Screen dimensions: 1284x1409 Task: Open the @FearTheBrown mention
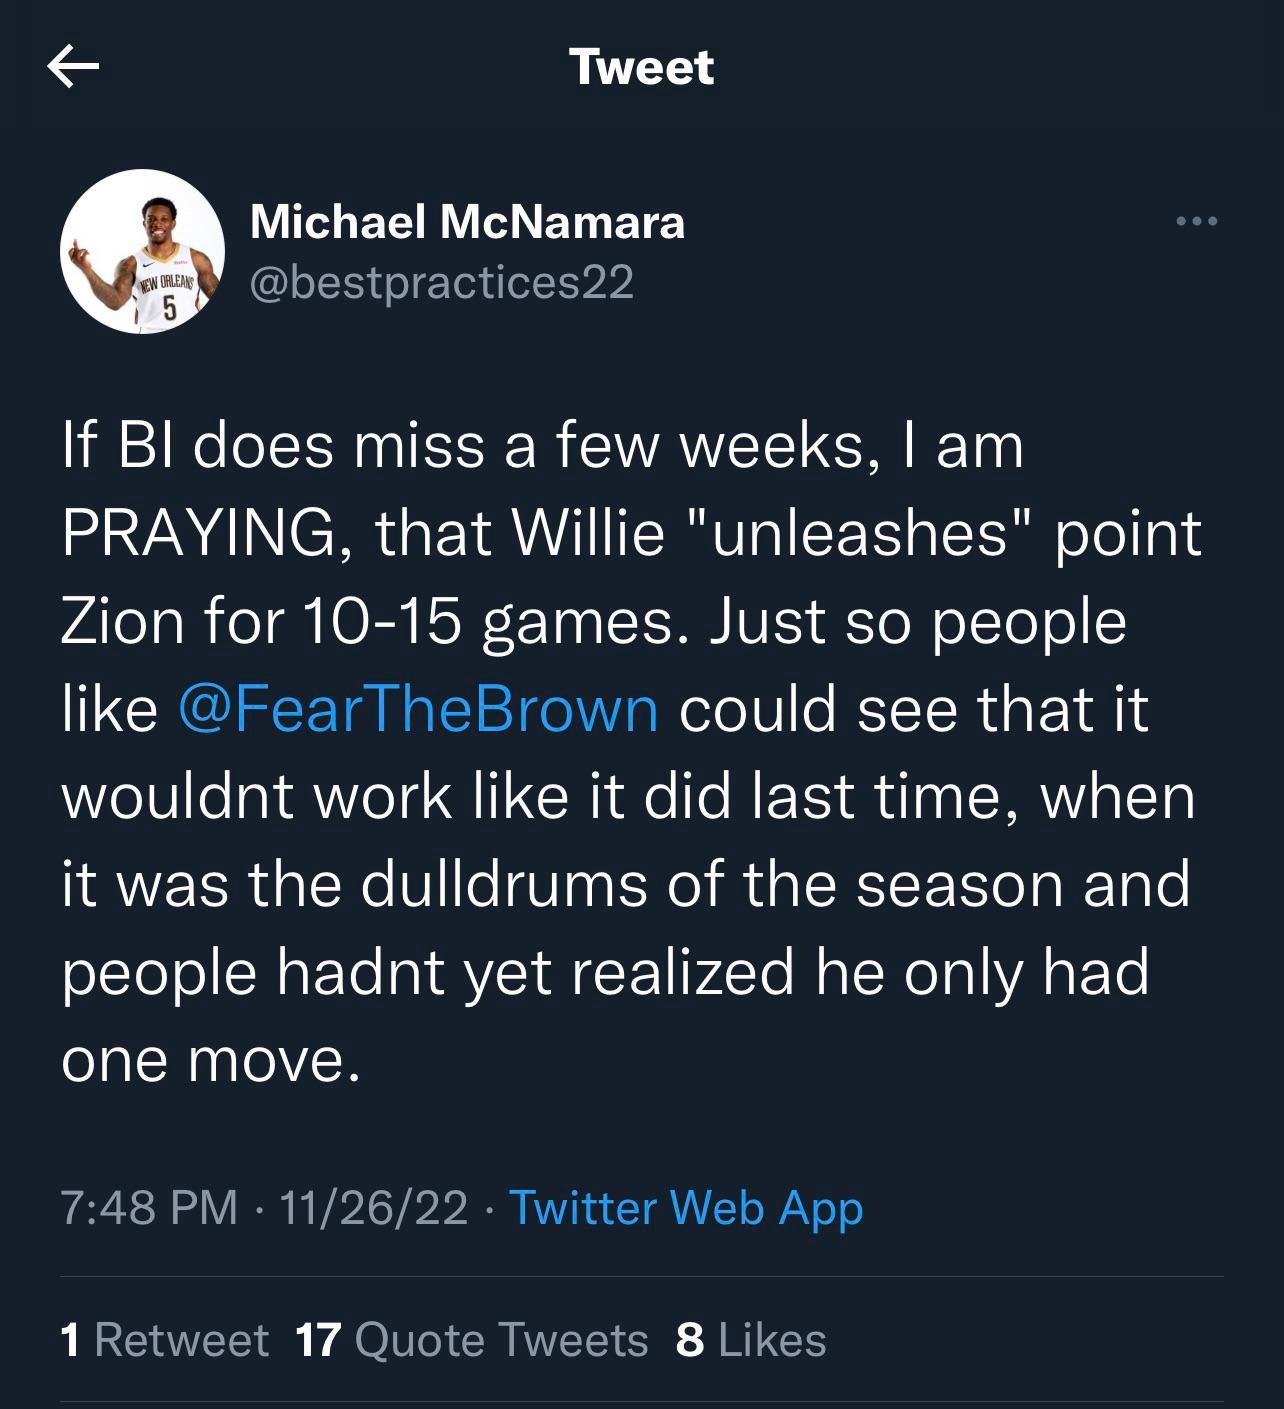pyautogui.click(x=418, y=709)
